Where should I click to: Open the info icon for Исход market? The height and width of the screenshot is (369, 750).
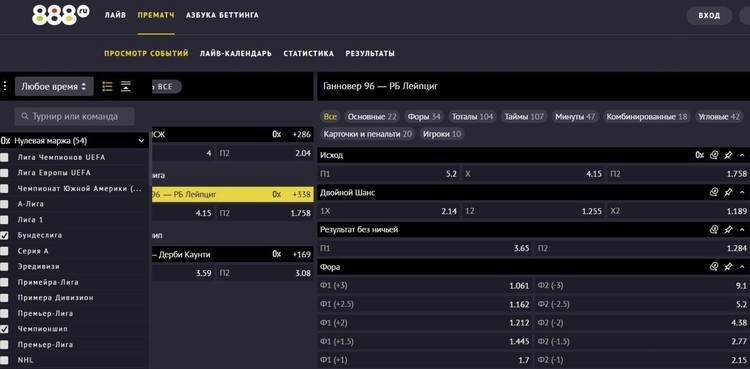tap(714, 155)
